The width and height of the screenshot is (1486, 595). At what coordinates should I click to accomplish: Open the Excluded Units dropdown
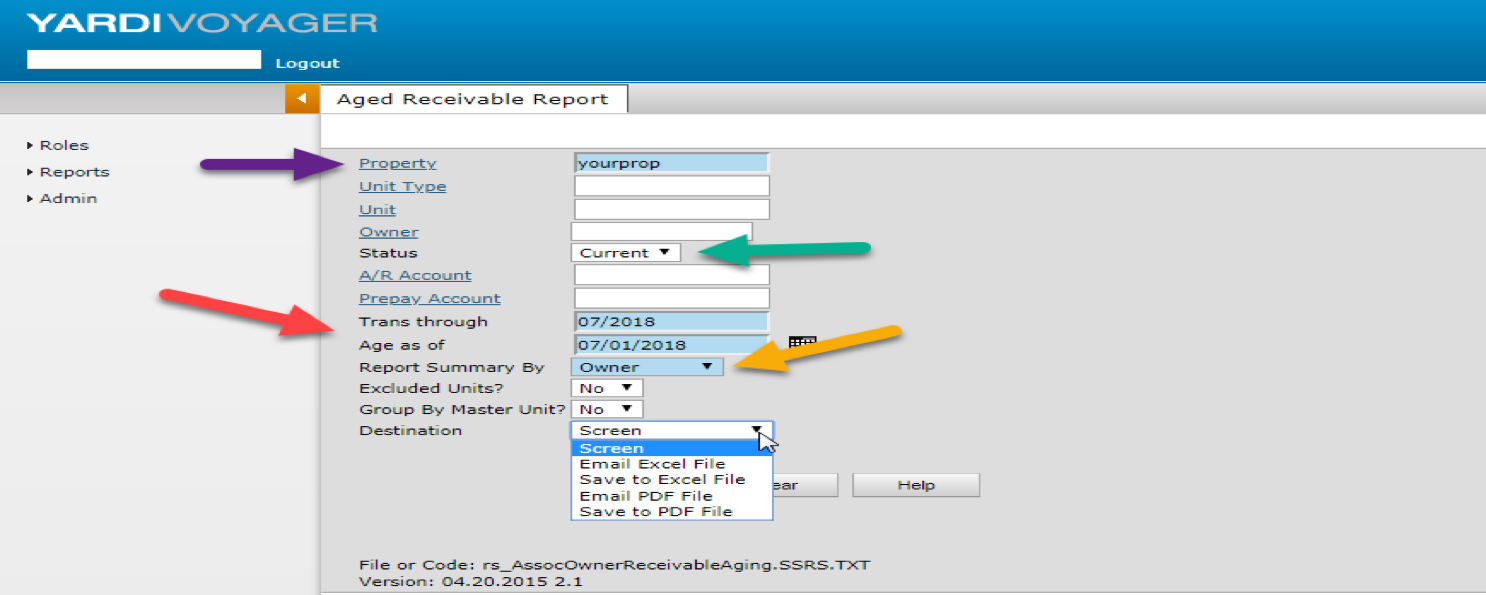606,388
